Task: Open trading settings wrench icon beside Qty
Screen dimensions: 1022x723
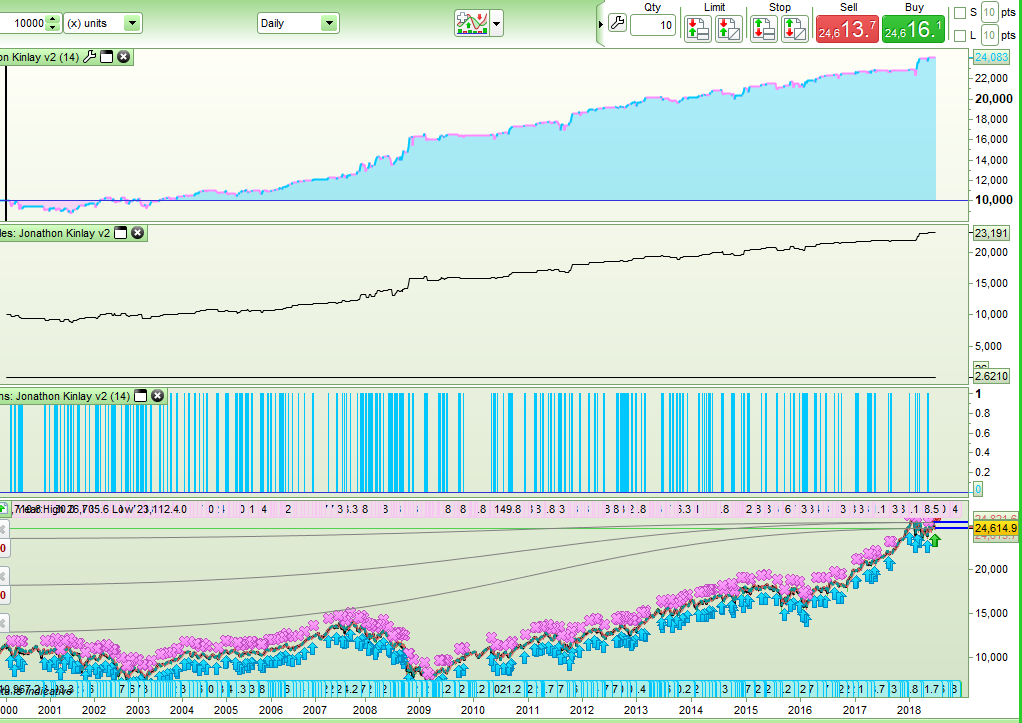Action: (617, 24)
